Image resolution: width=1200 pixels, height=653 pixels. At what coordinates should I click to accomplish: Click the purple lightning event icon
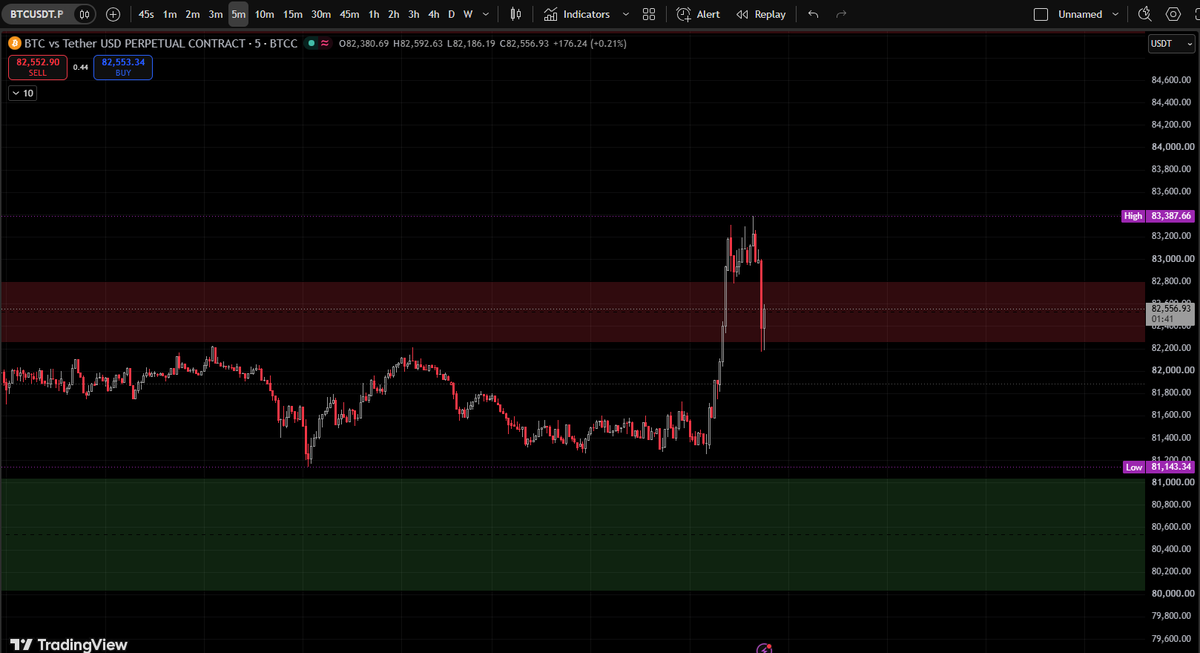(765, 648)
